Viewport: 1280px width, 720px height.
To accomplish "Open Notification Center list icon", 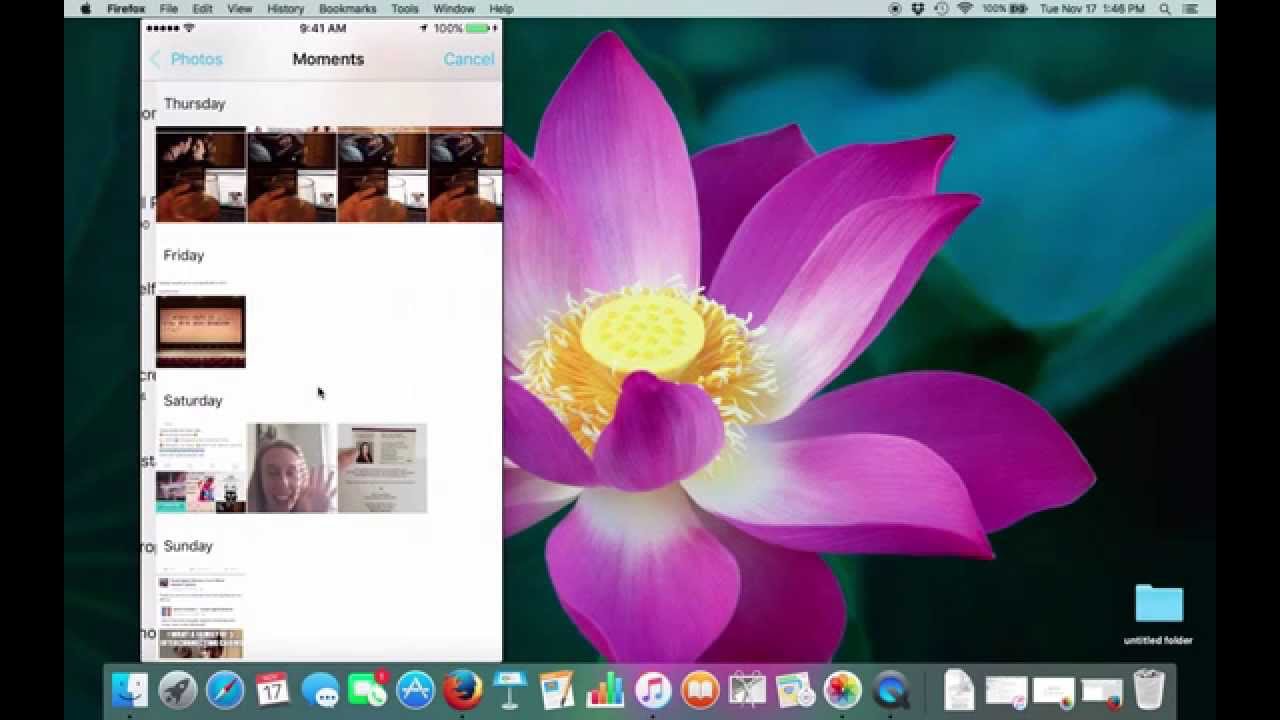I will (x=1192, y=9).
